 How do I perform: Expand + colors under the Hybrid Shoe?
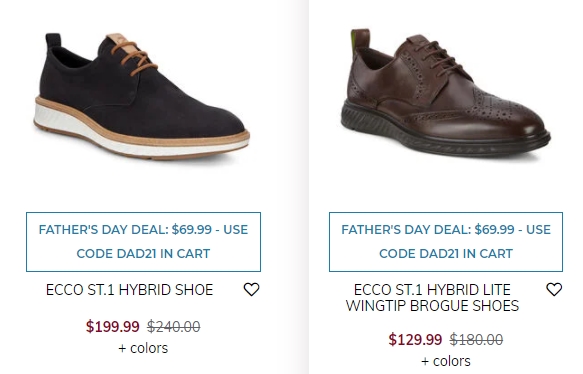(143, 348)
